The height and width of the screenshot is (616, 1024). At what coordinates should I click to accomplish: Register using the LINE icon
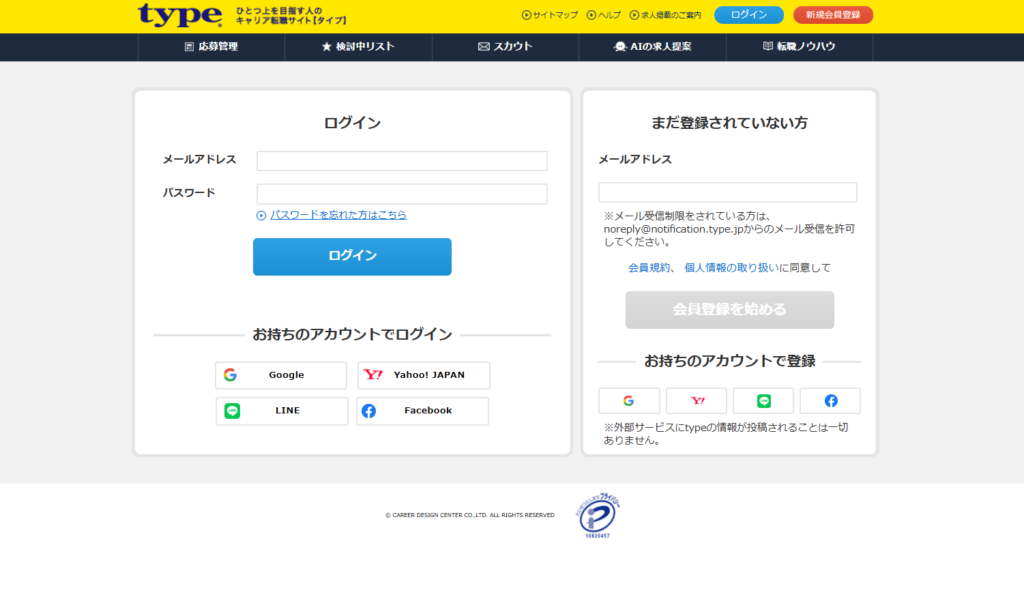[763, 401]
